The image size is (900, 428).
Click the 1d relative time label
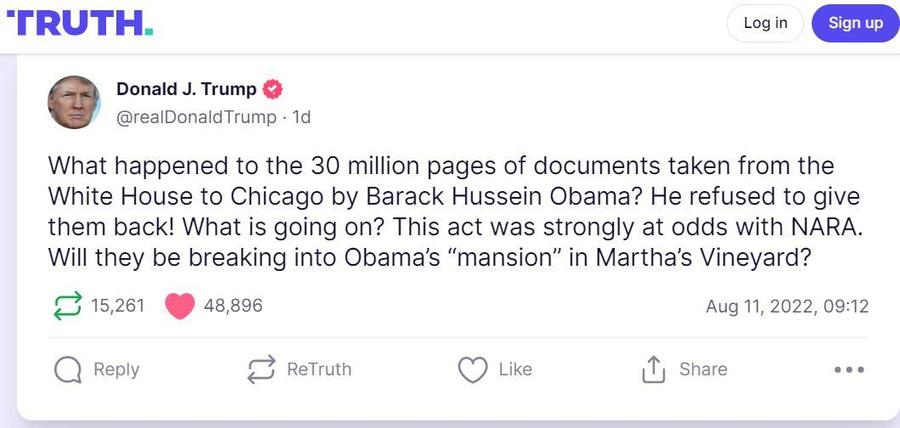pyautogui.click(x=301, y=117)
